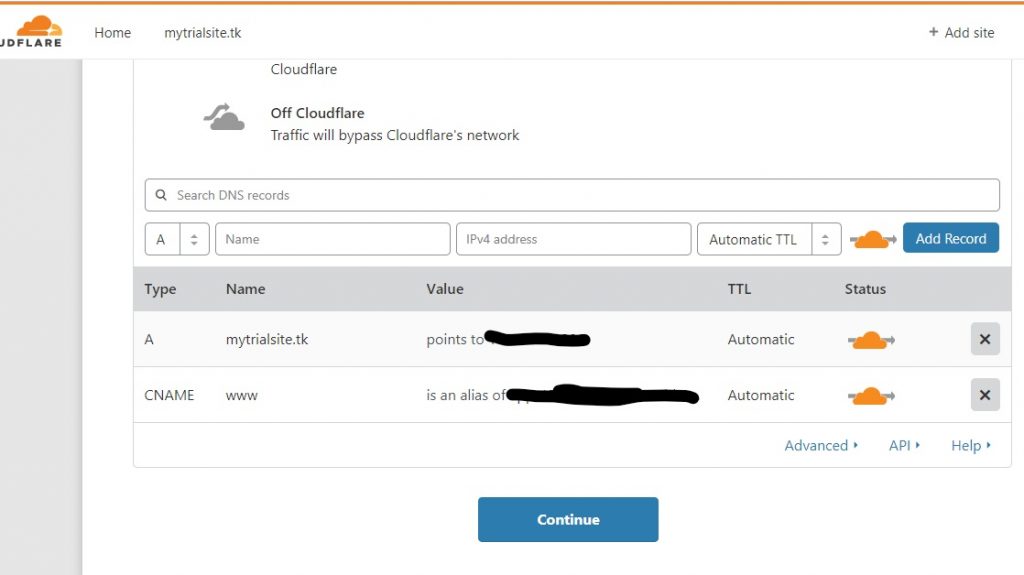Focus the Search DNS records field
The height and width of the screenshot is (575, 1024).
[572, 195]
